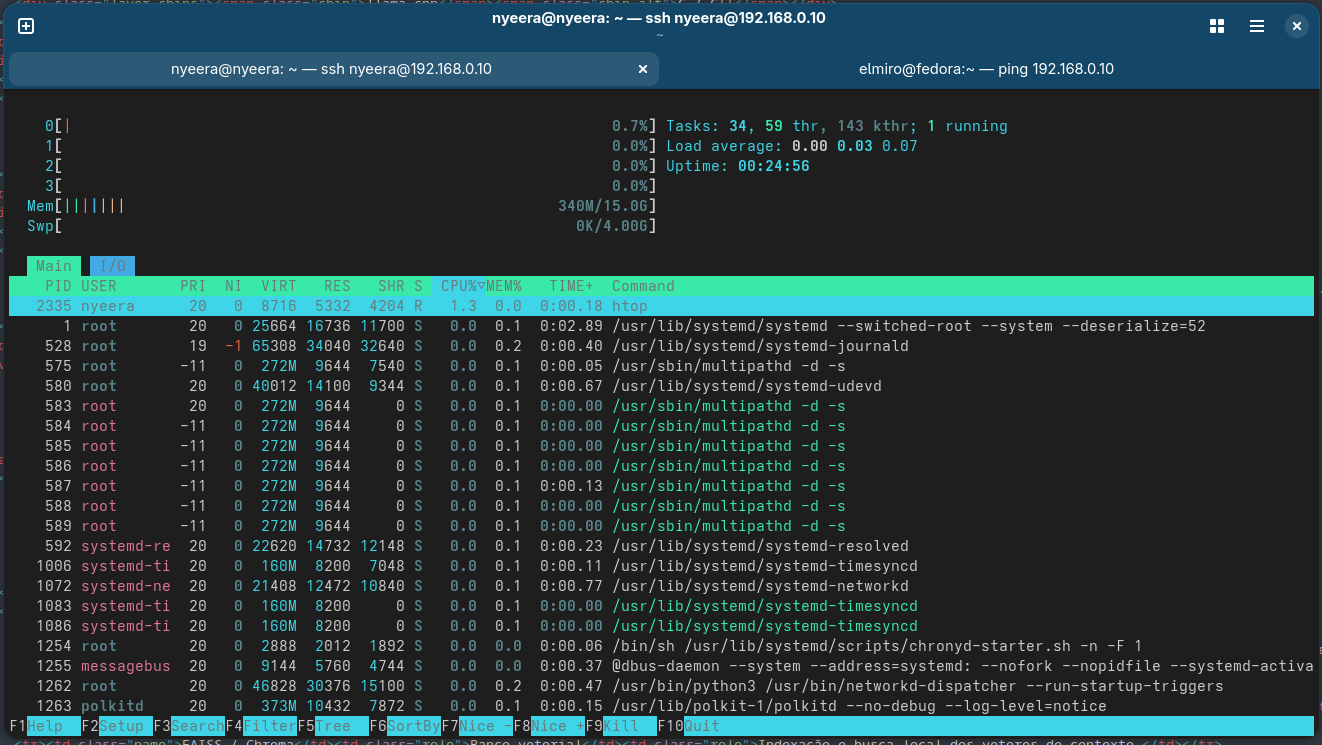Close the terminal window

coord(1297,27)
